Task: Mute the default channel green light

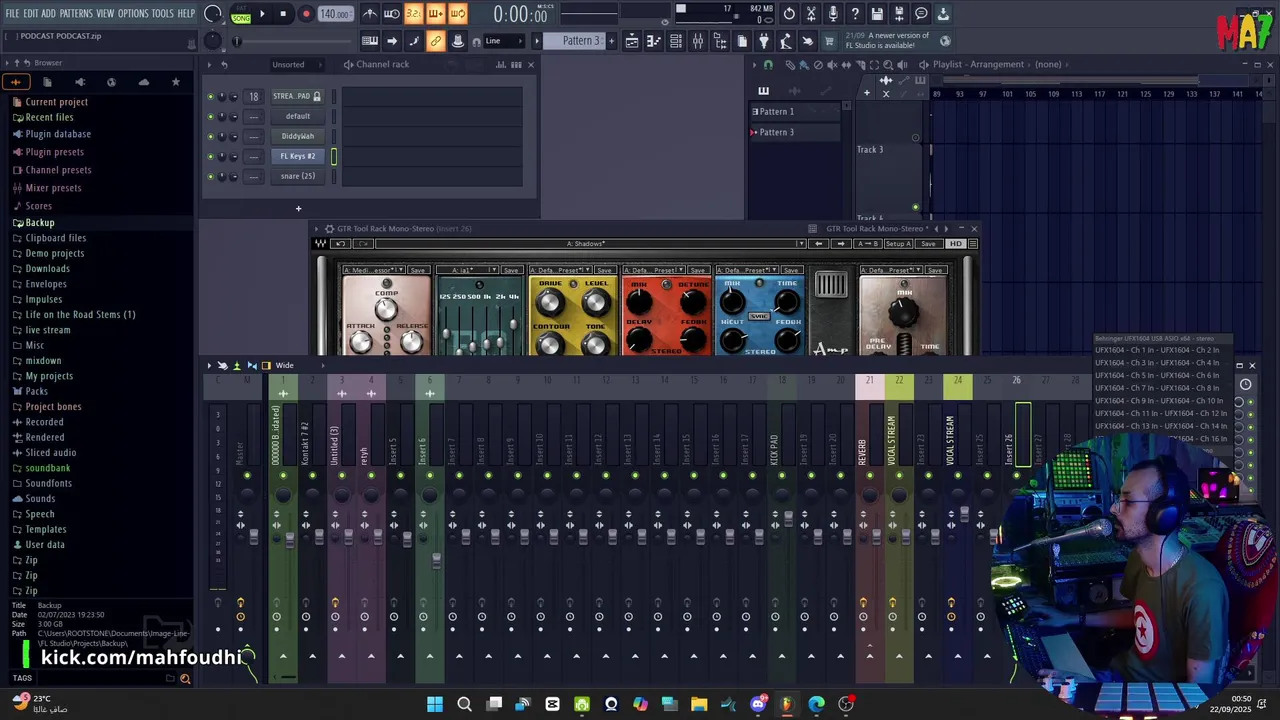Action: click(x=210, y=117)
